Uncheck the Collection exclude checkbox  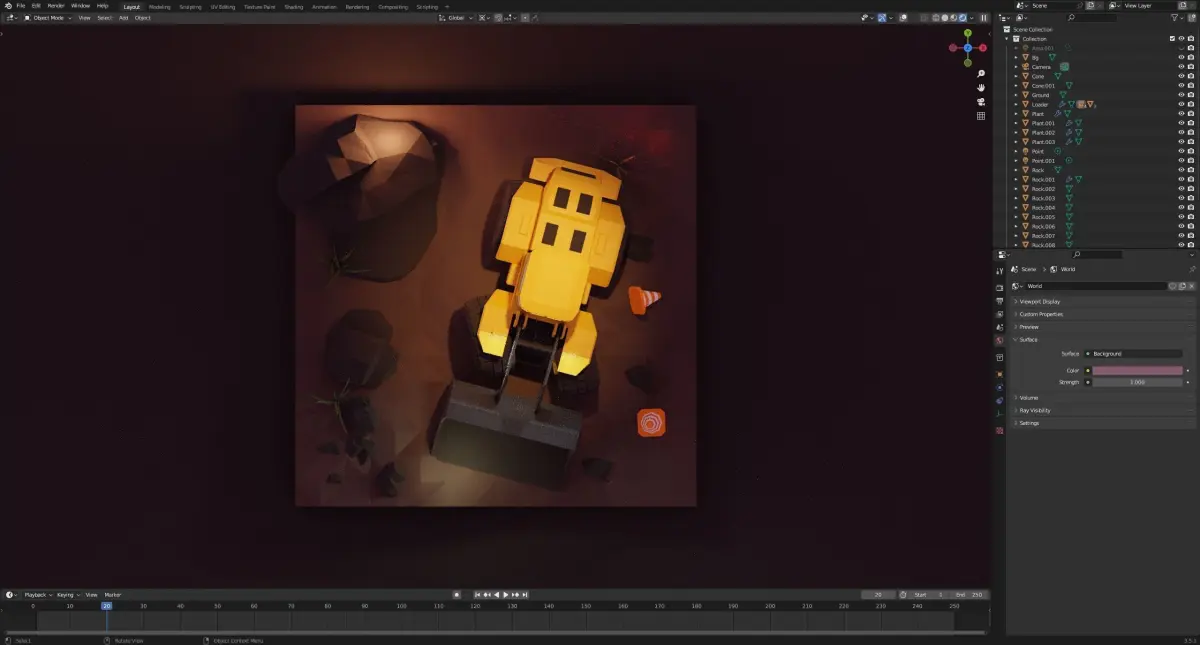[x=1173, y=39]
